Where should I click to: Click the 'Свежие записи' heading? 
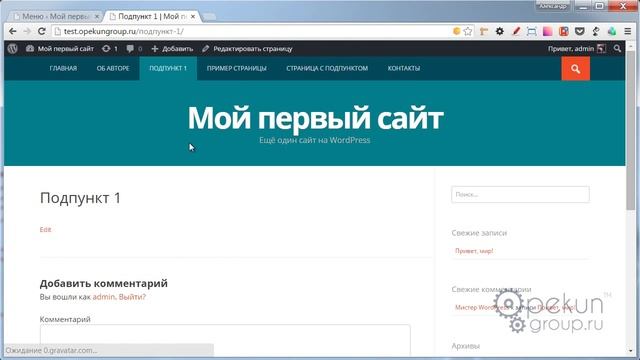tap(479, 233)
